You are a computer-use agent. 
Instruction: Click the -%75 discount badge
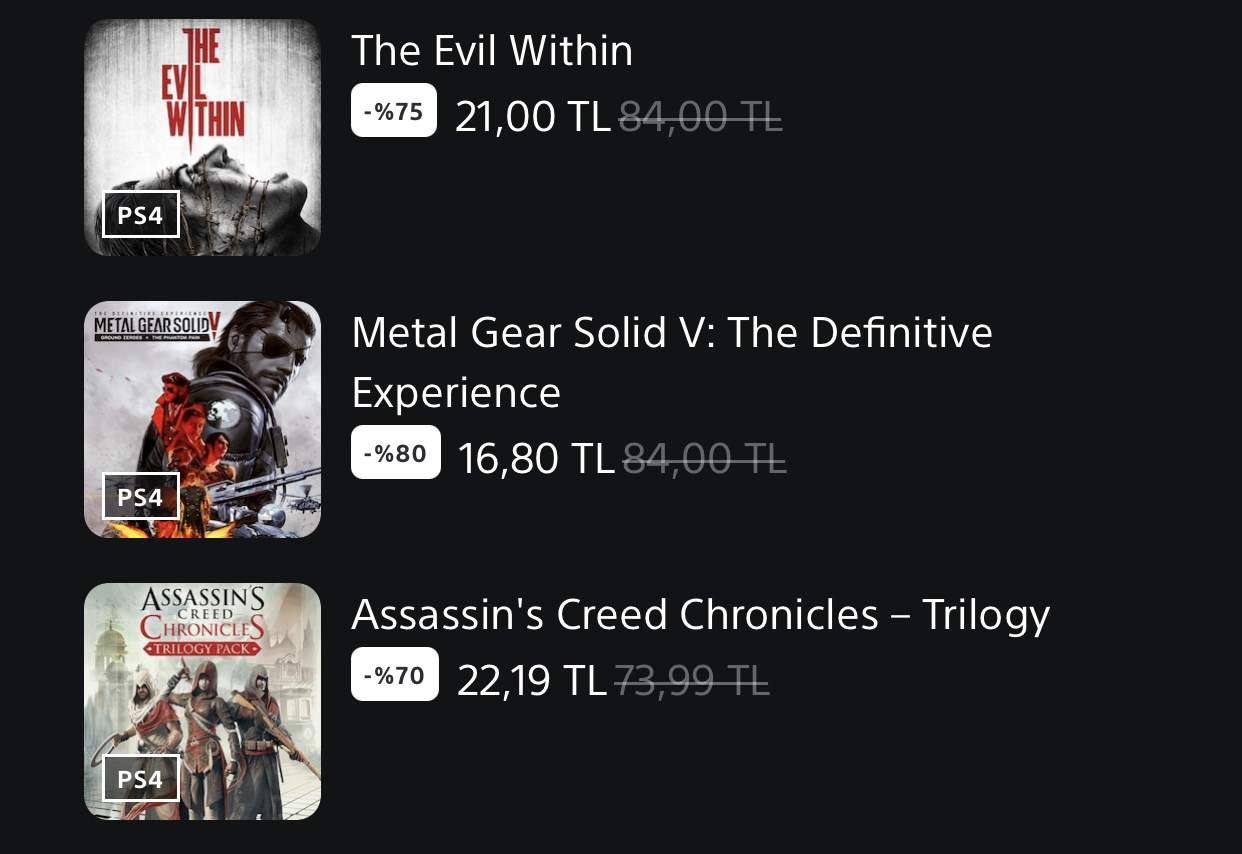coord(394,111)
